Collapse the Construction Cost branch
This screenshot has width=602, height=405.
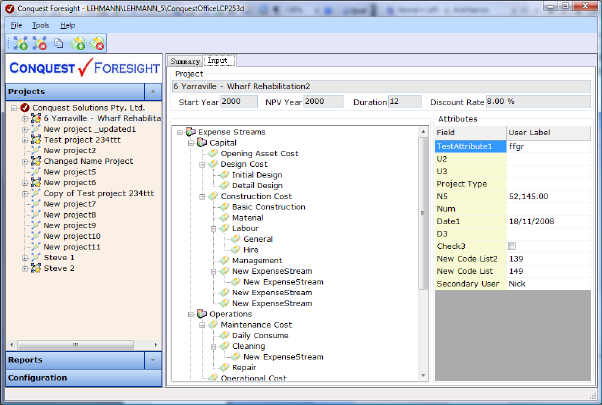point(202,197)
